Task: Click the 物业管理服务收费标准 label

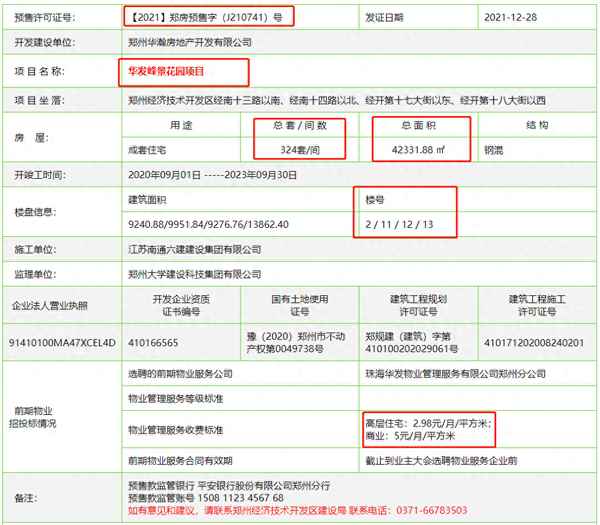Action: 176,430
